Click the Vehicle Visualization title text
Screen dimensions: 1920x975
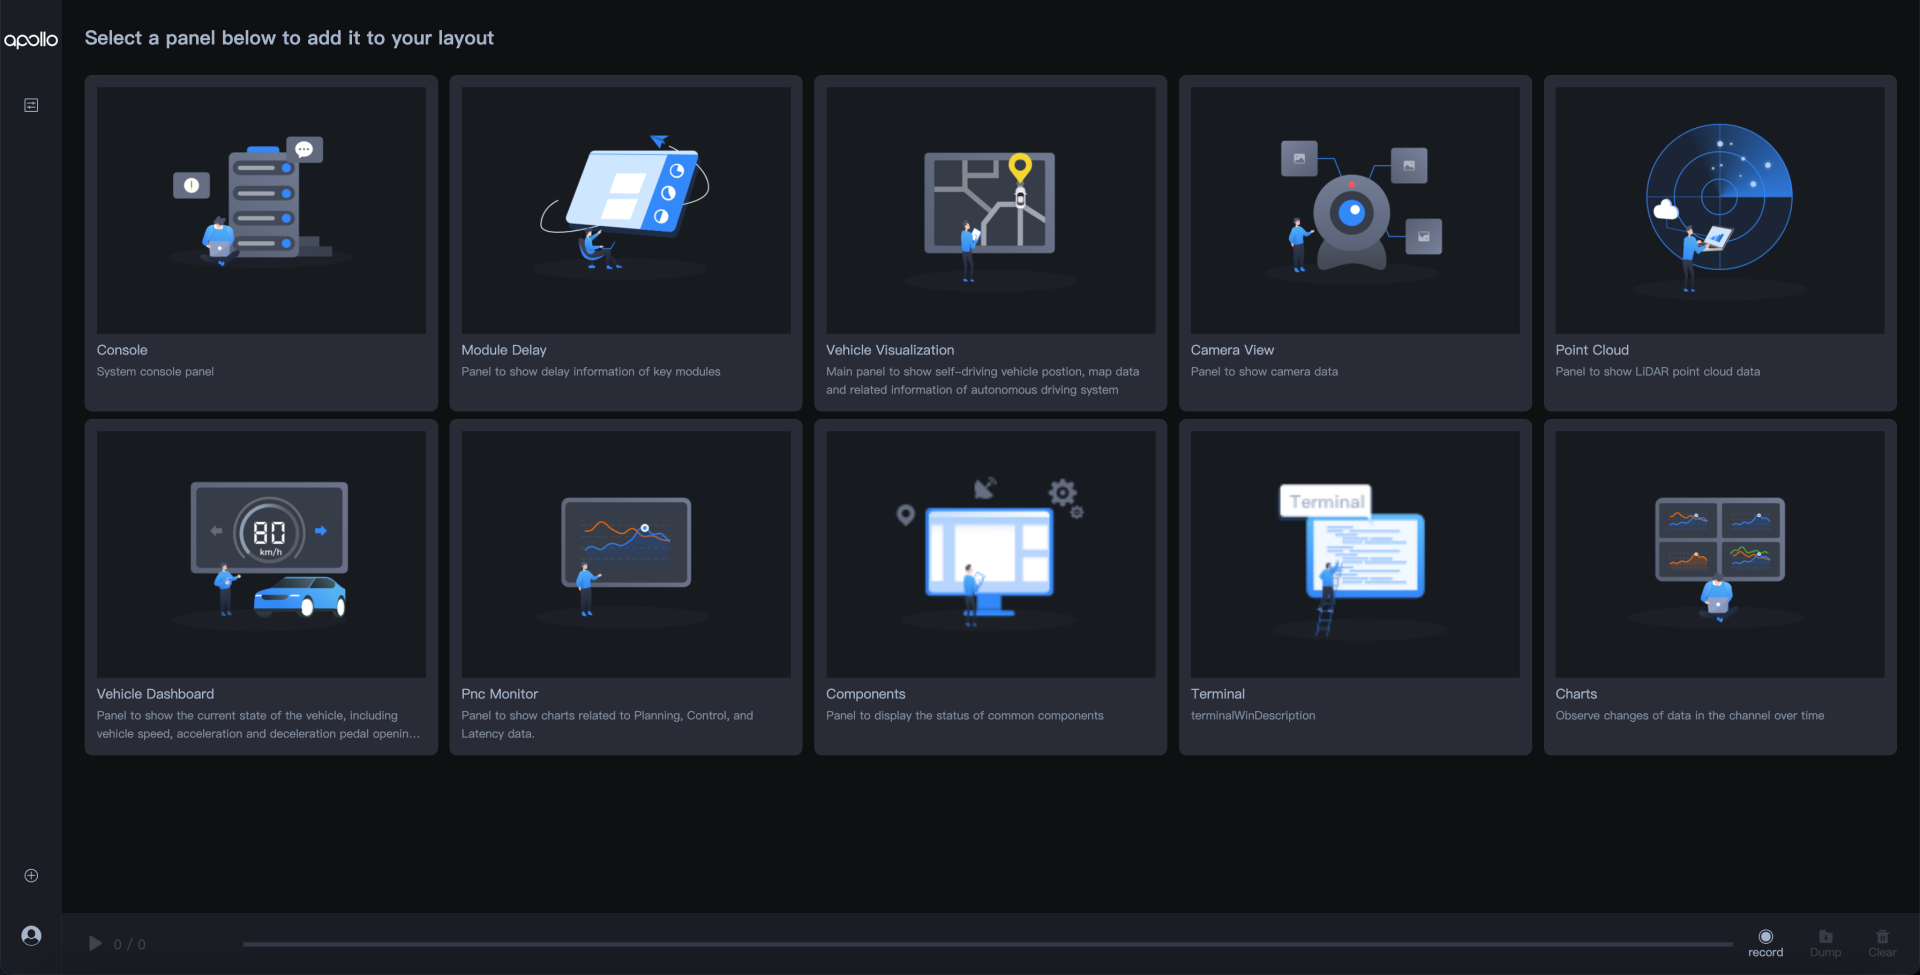[x=889, y=350]
